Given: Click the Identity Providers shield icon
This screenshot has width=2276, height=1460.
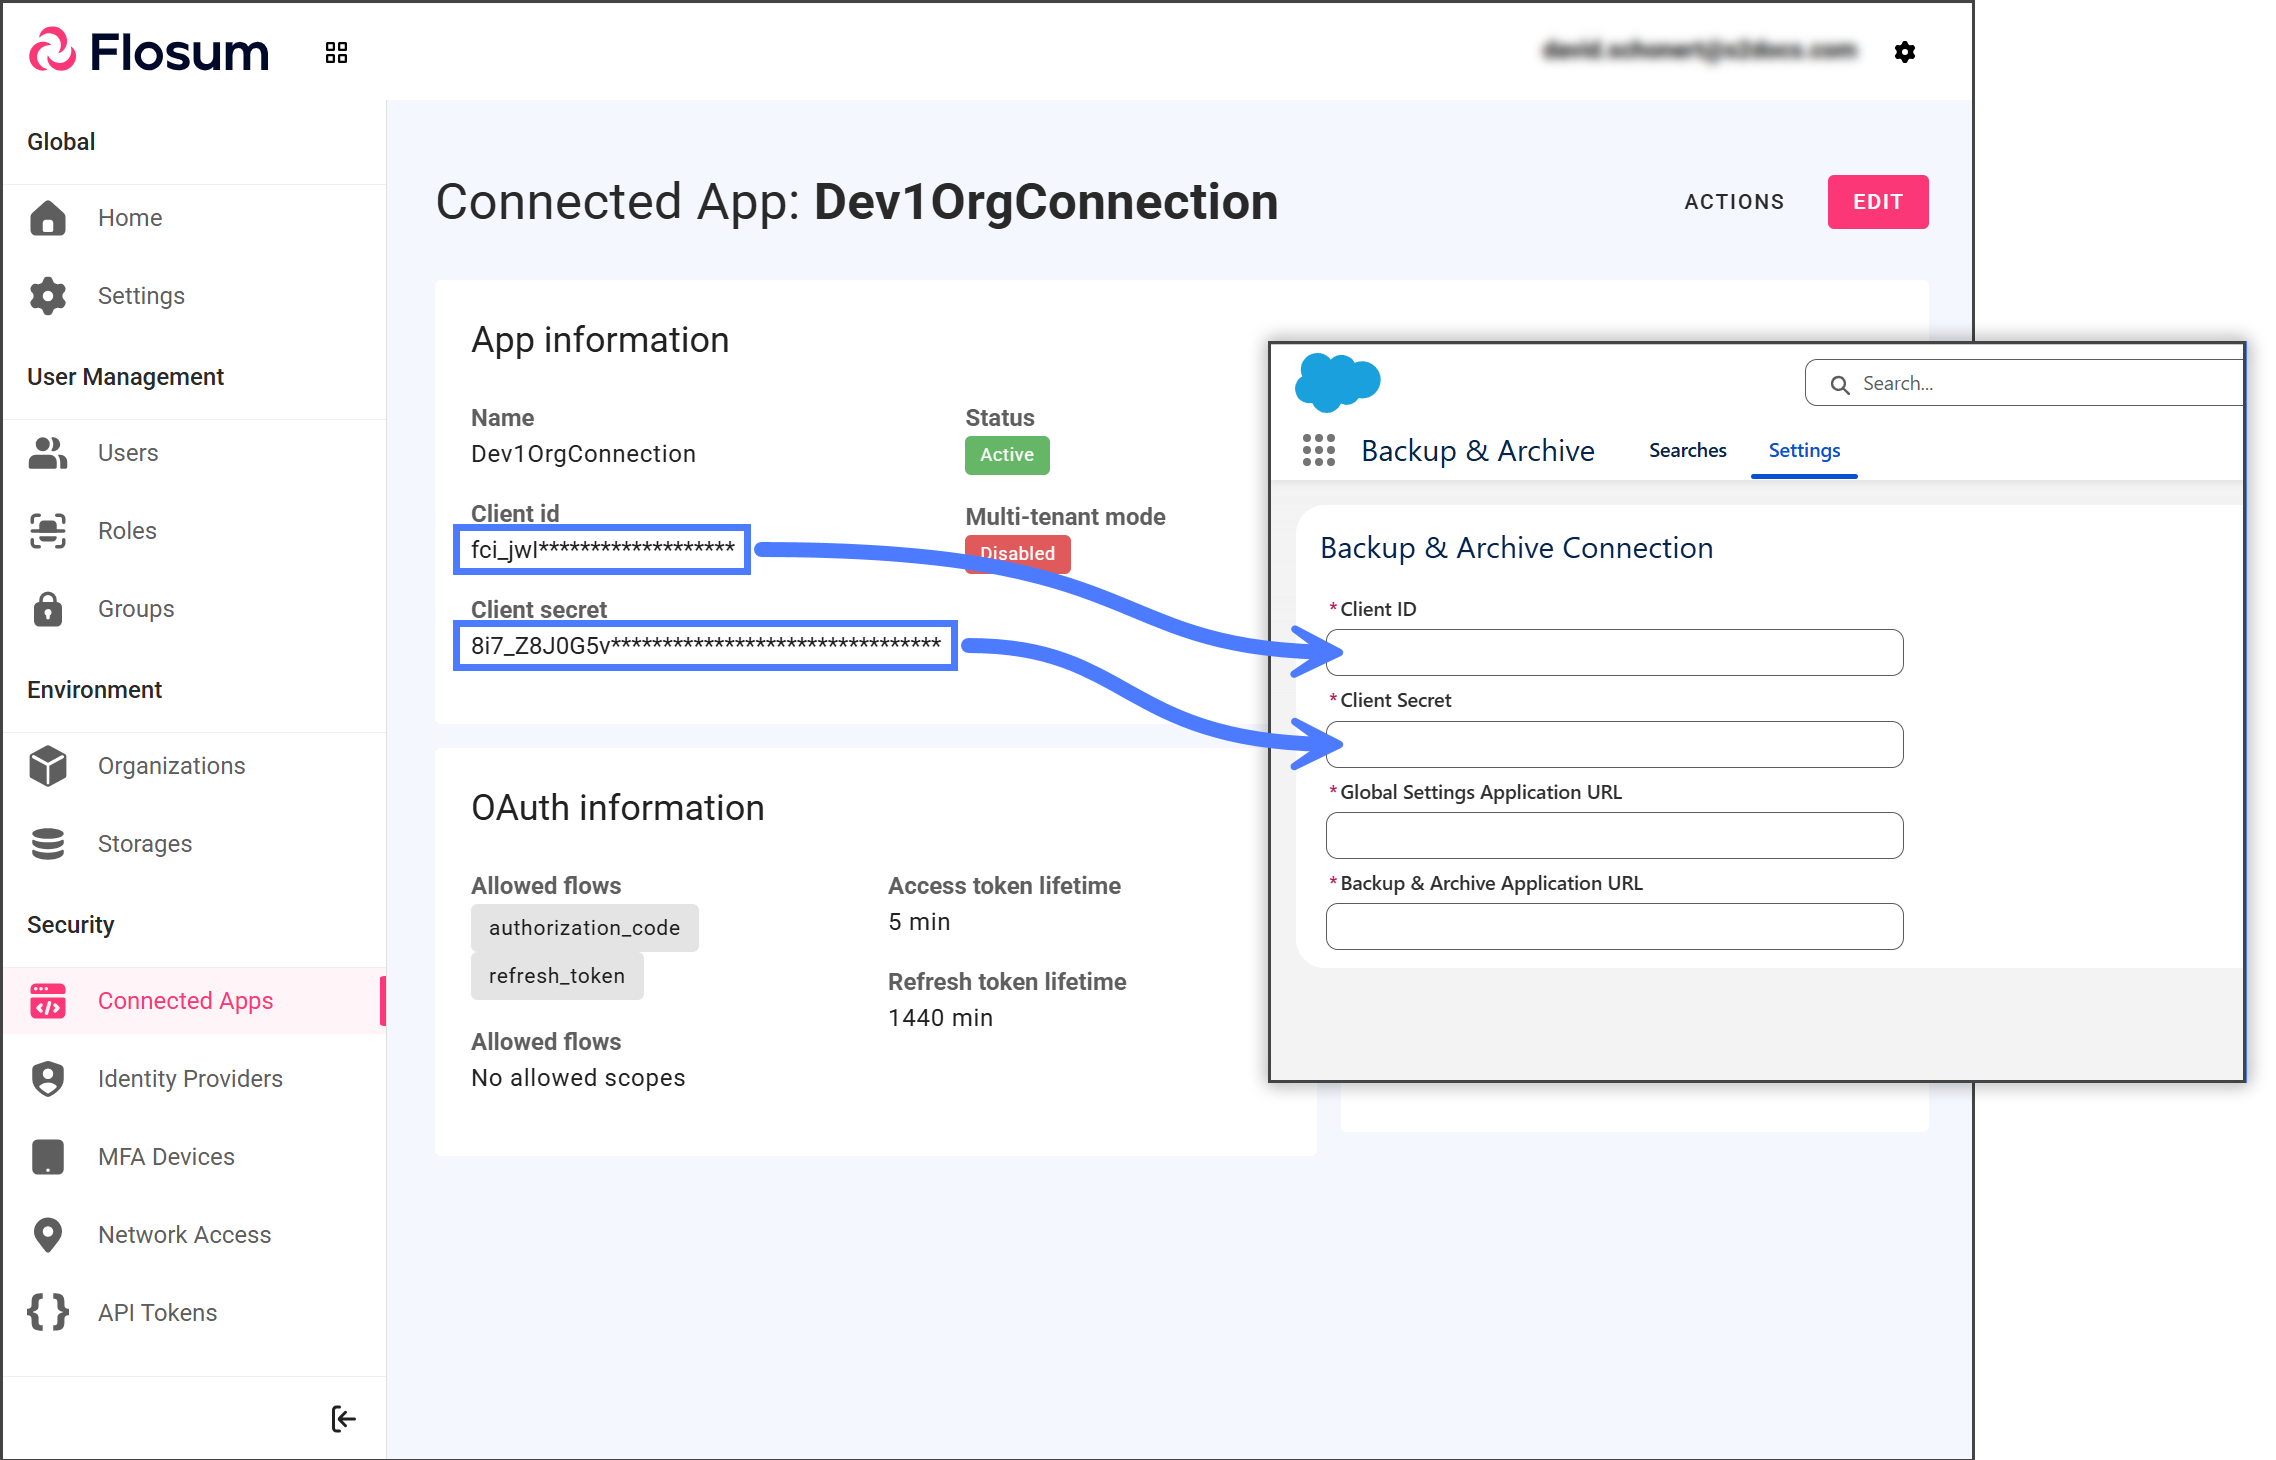Looking at the screenshot, I should coord(48,1079).
